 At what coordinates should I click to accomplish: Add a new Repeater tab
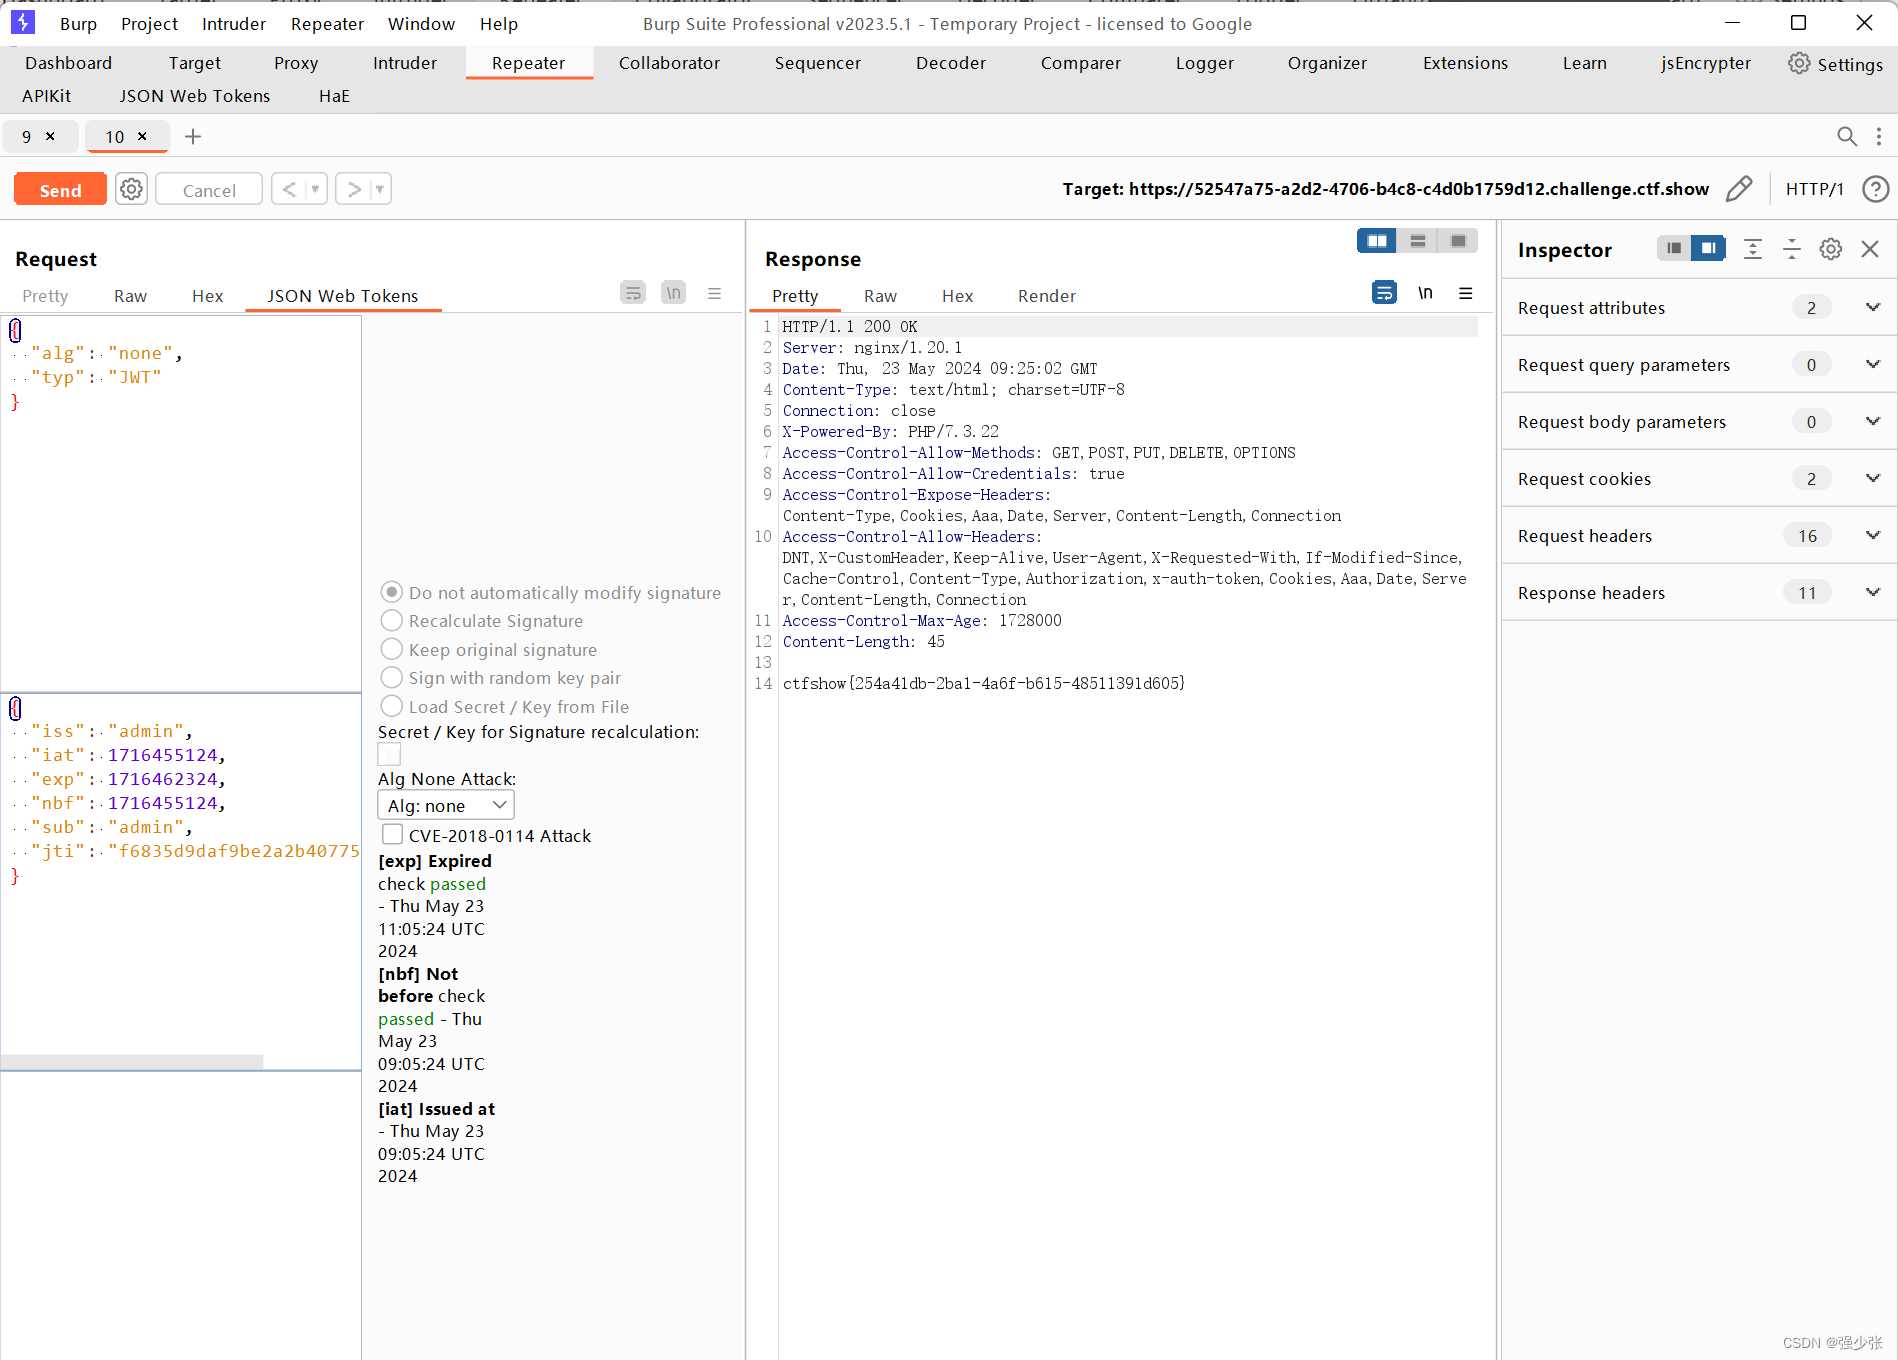click(193, 136)
